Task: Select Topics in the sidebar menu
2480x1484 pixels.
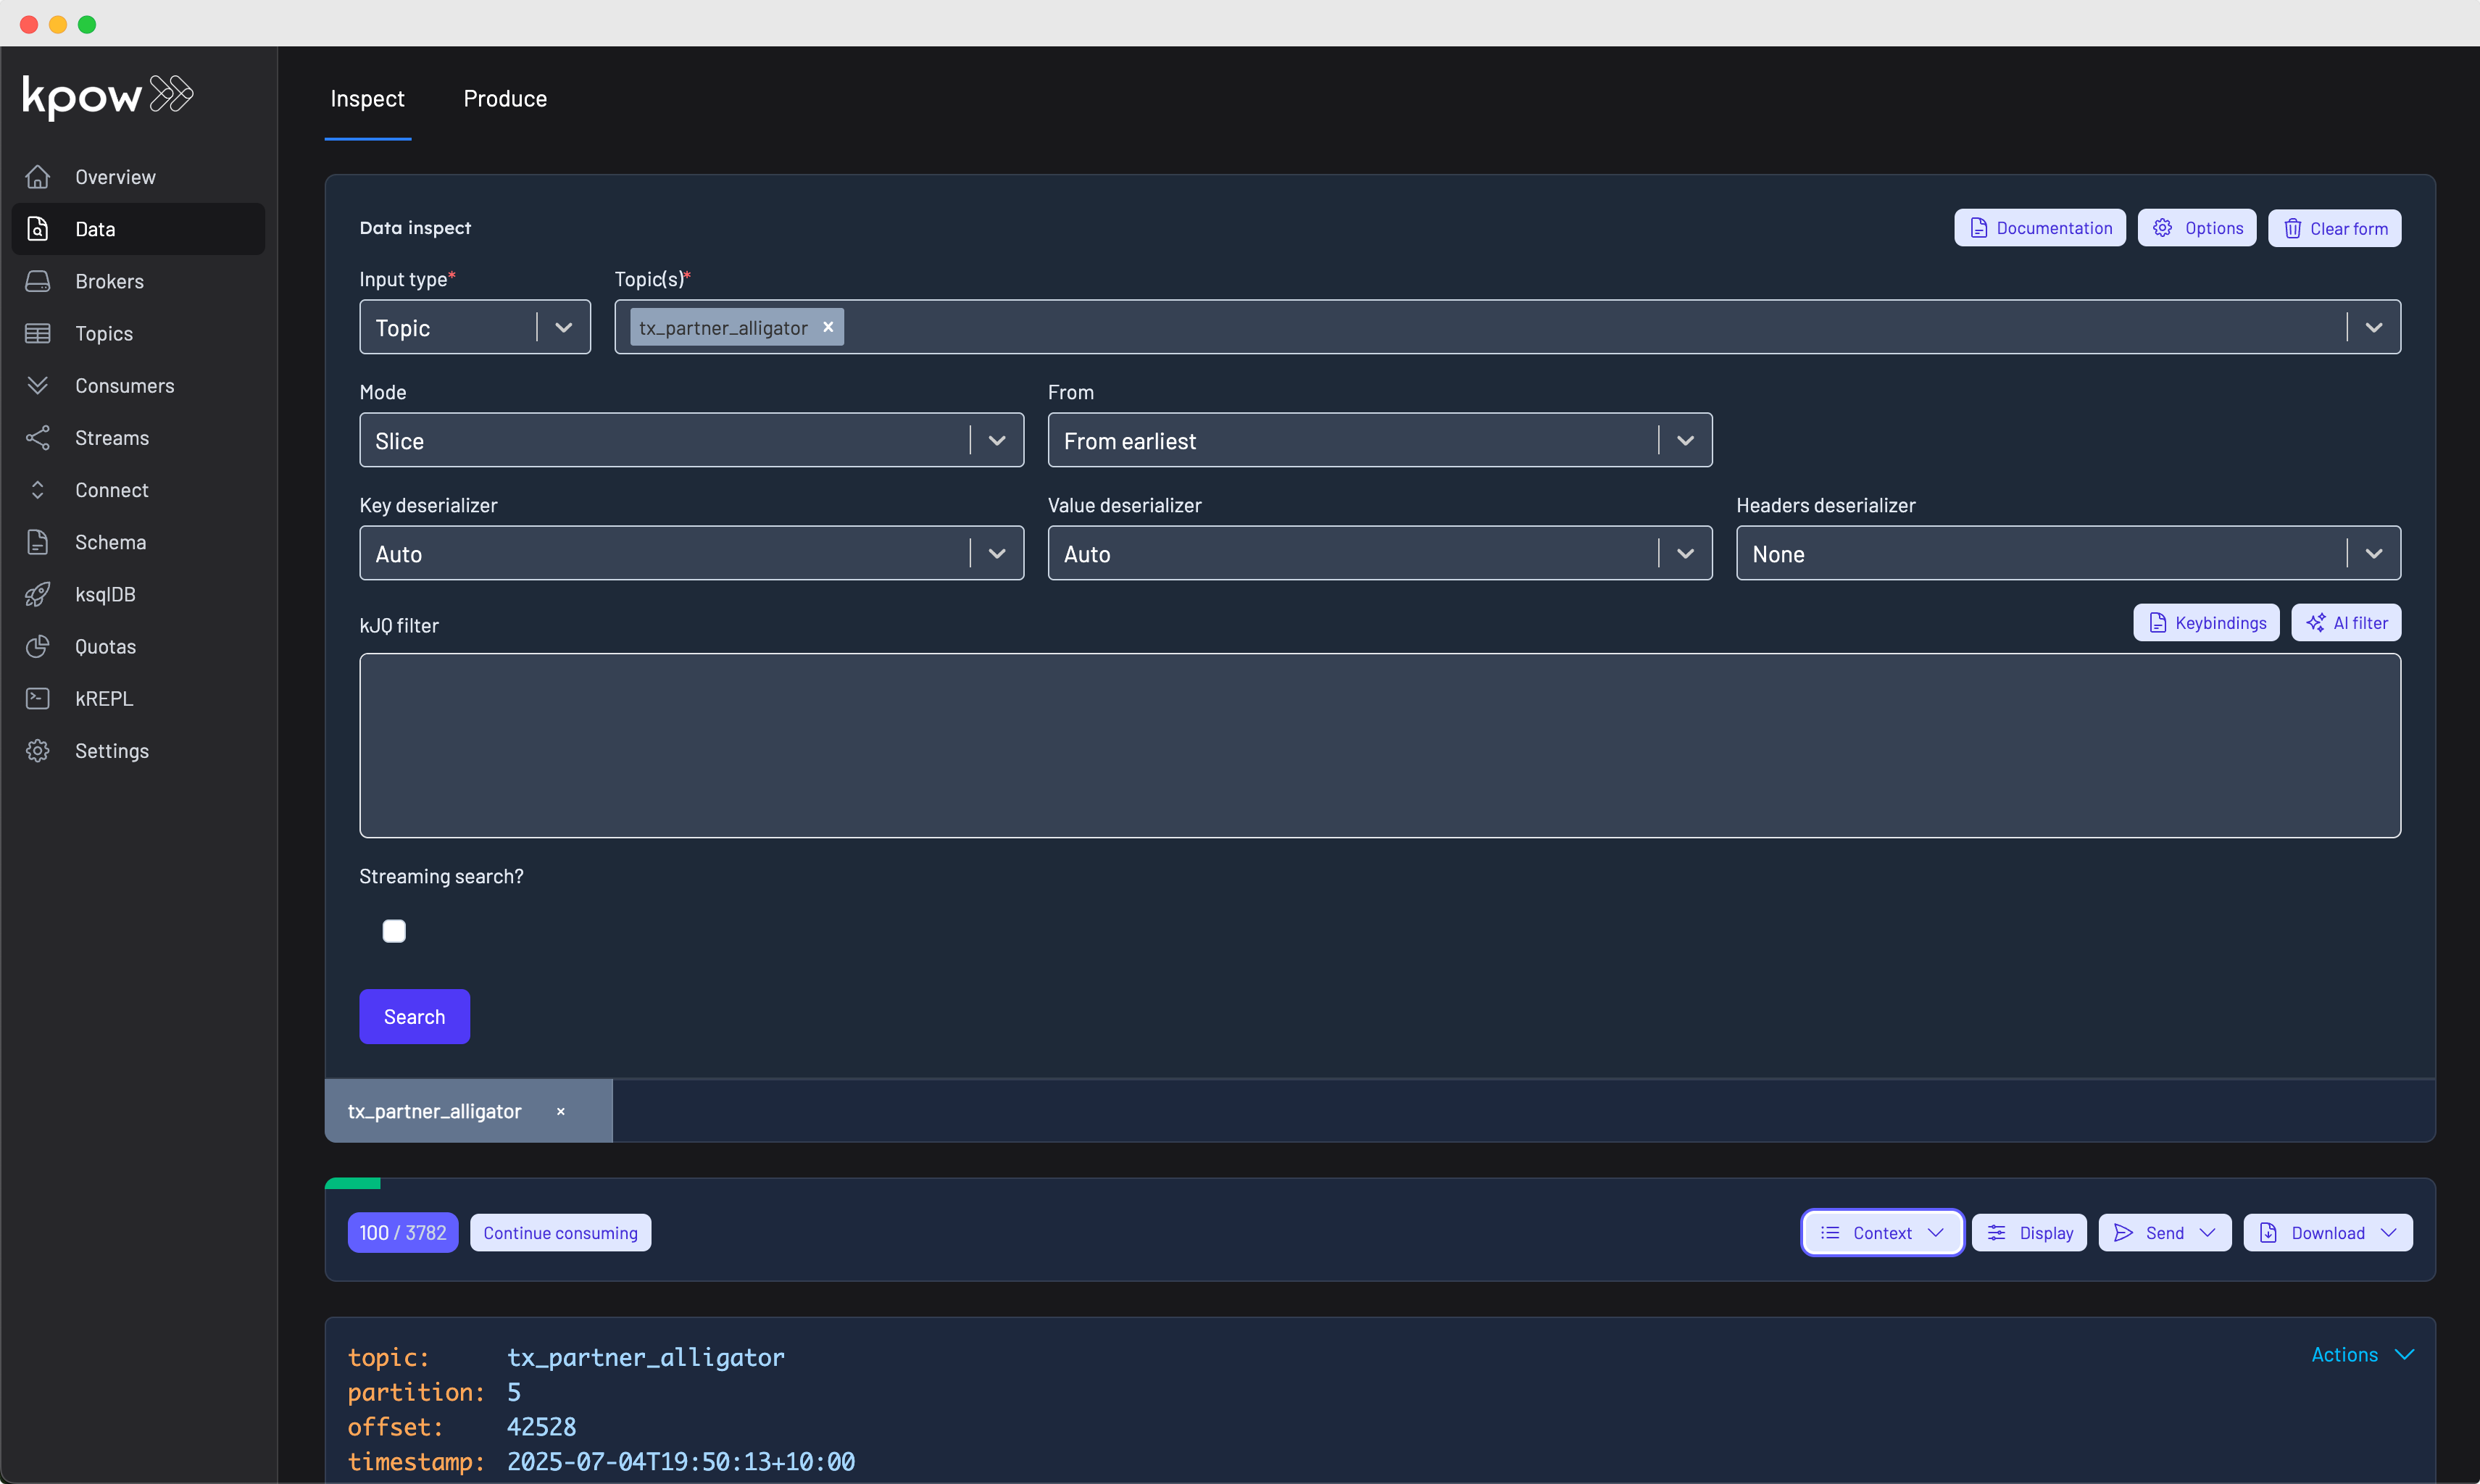Action: [104, 333]
